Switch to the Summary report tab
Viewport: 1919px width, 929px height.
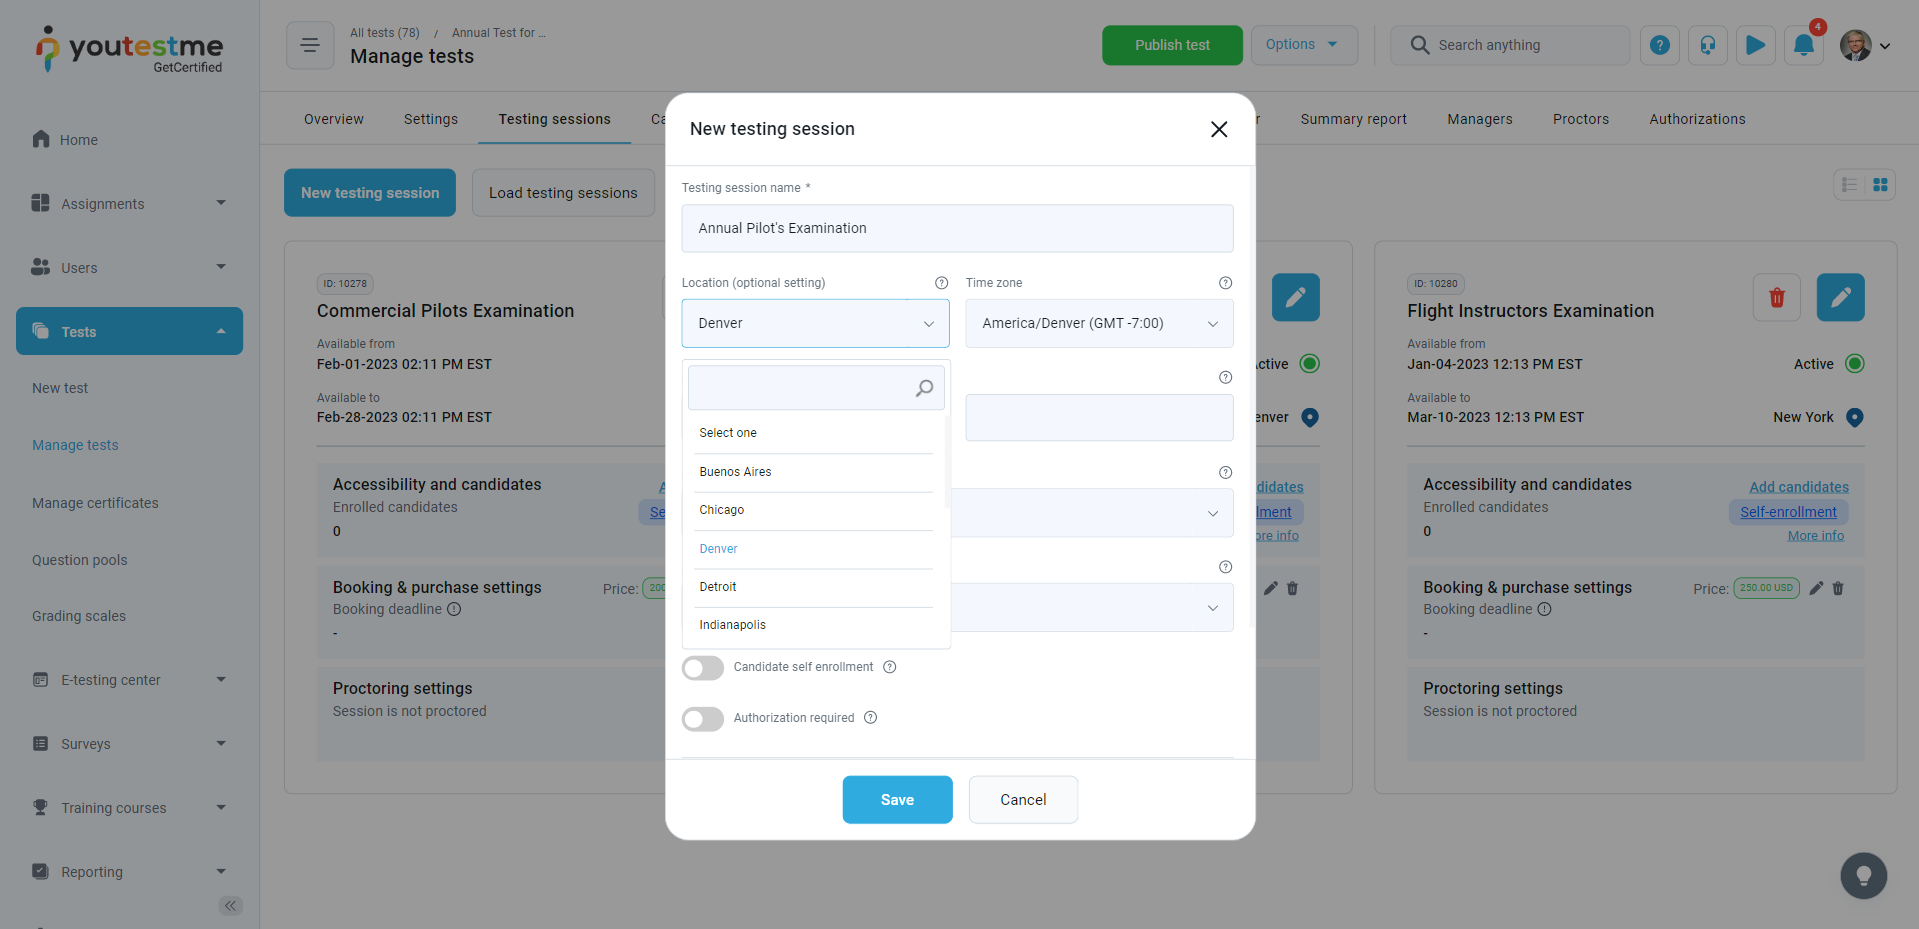(x=1353, y=119)
